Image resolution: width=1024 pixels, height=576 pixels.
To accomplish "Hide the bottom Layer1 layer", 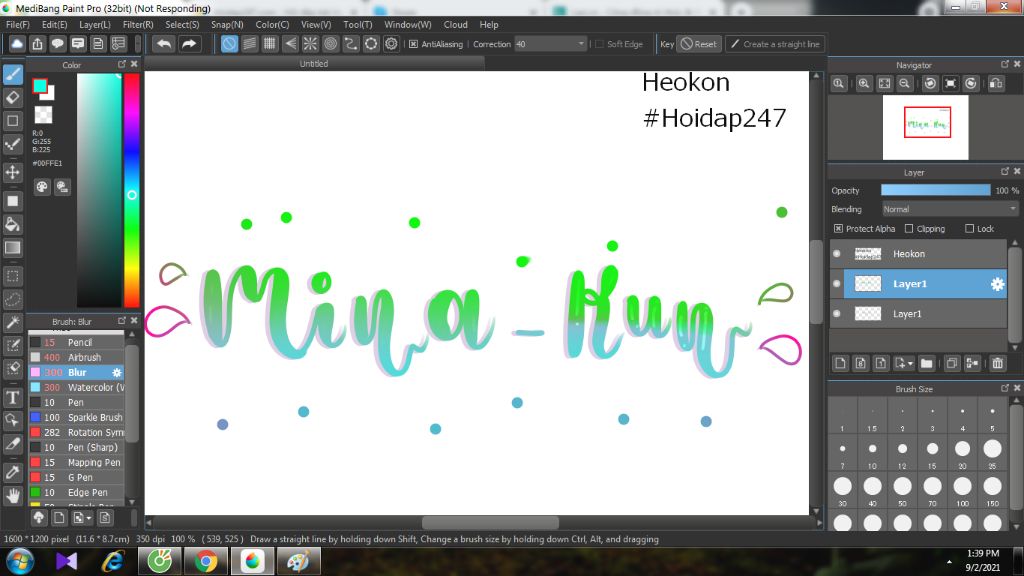I will pyautogui.click(x=837, y=313).
